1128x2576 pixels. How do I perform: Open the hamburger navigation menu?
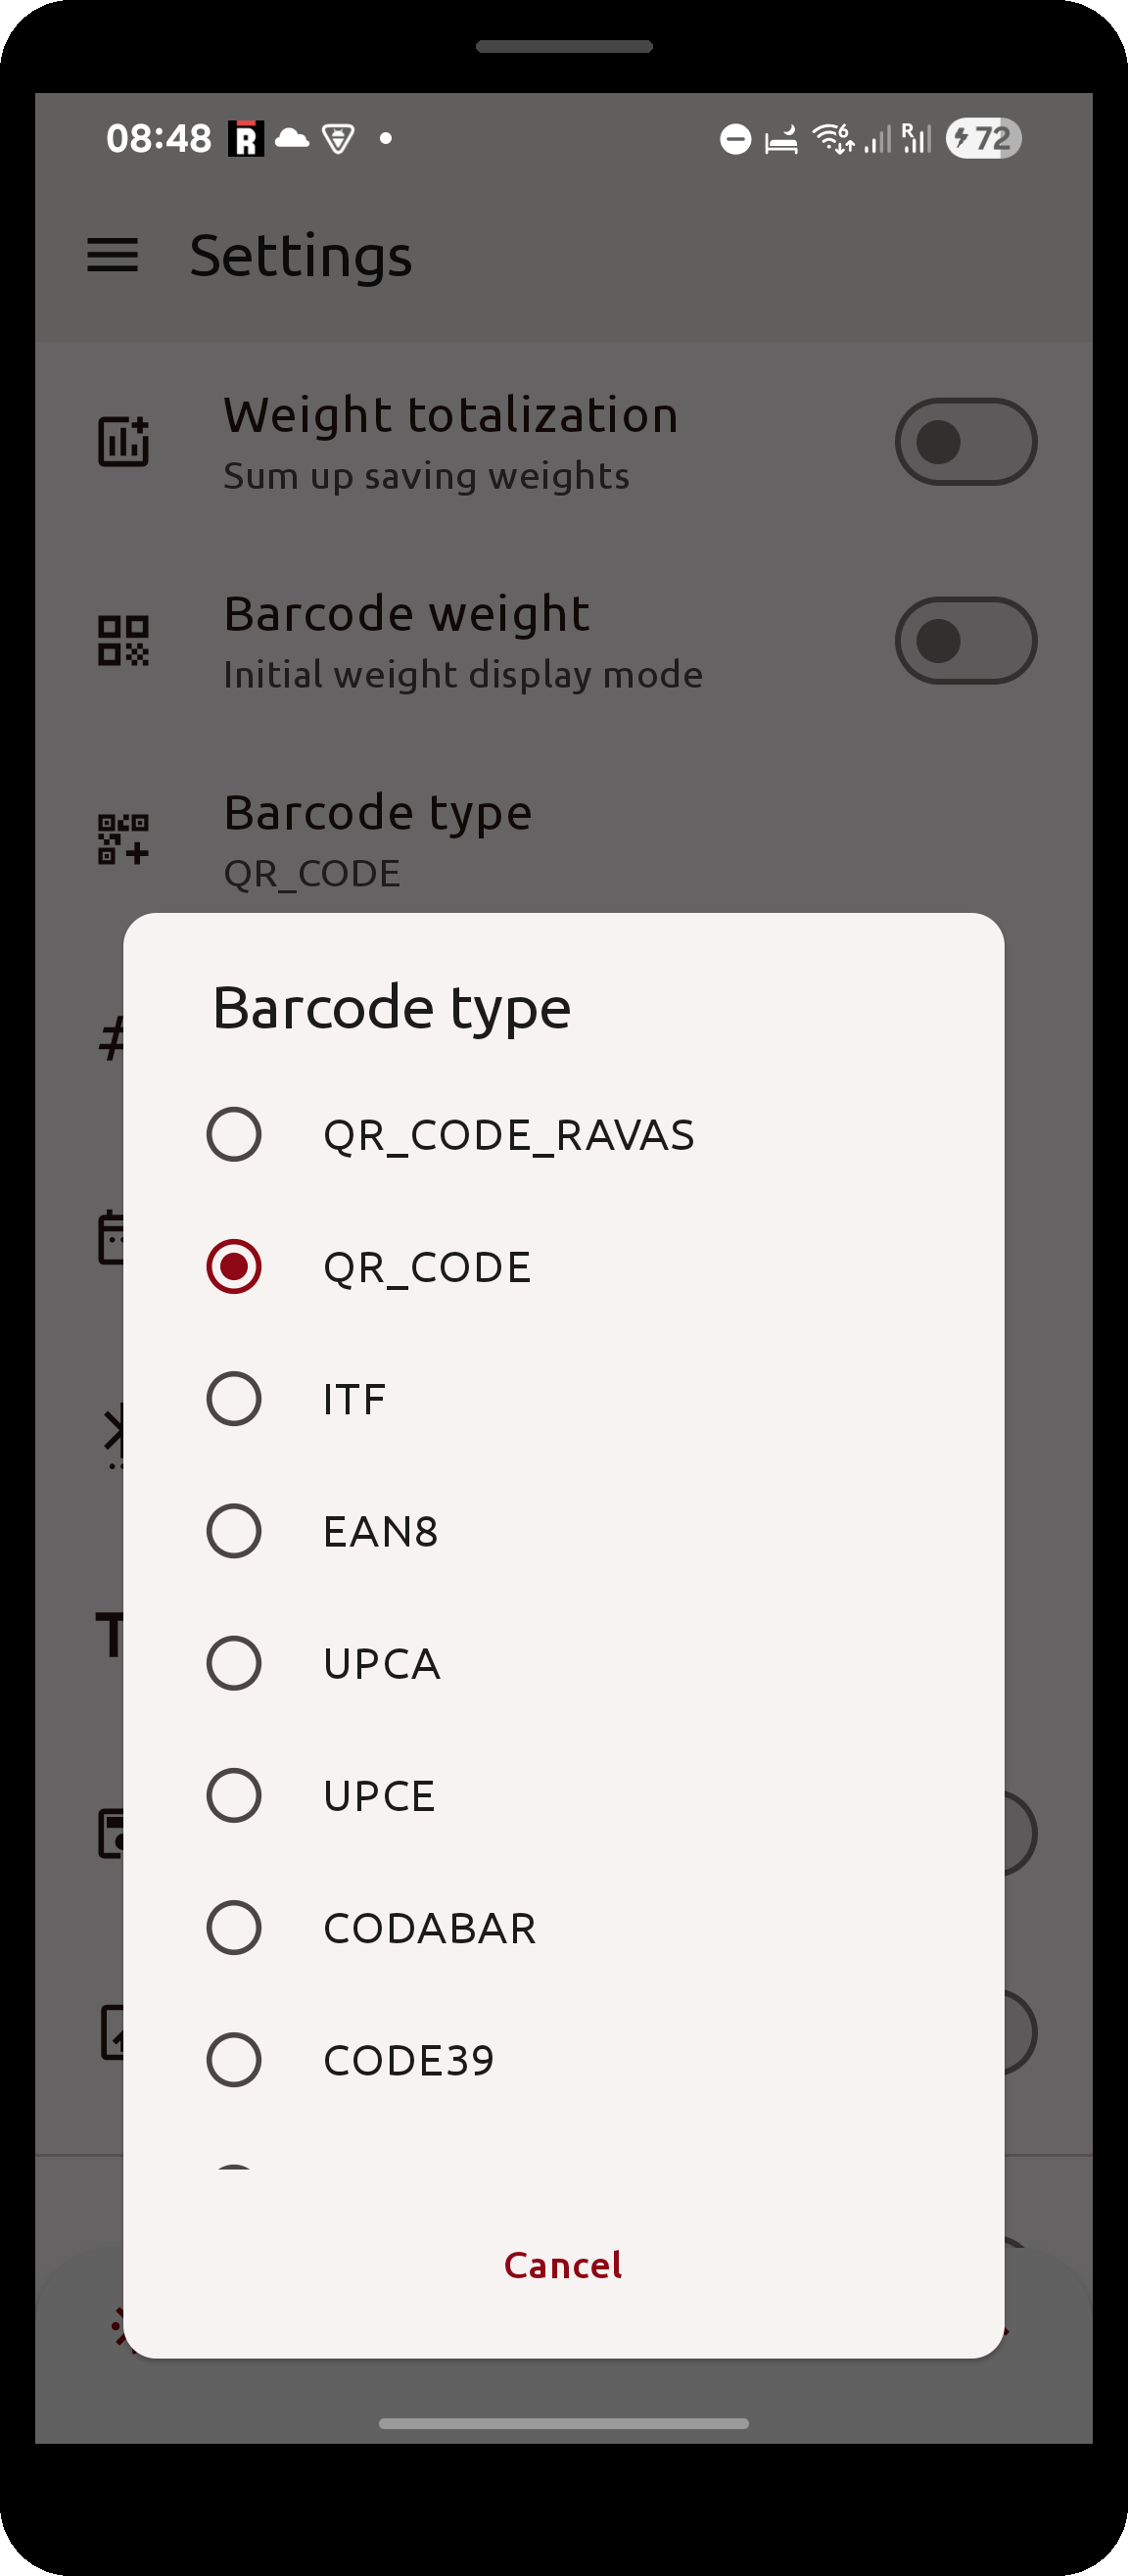coord(112,256)
